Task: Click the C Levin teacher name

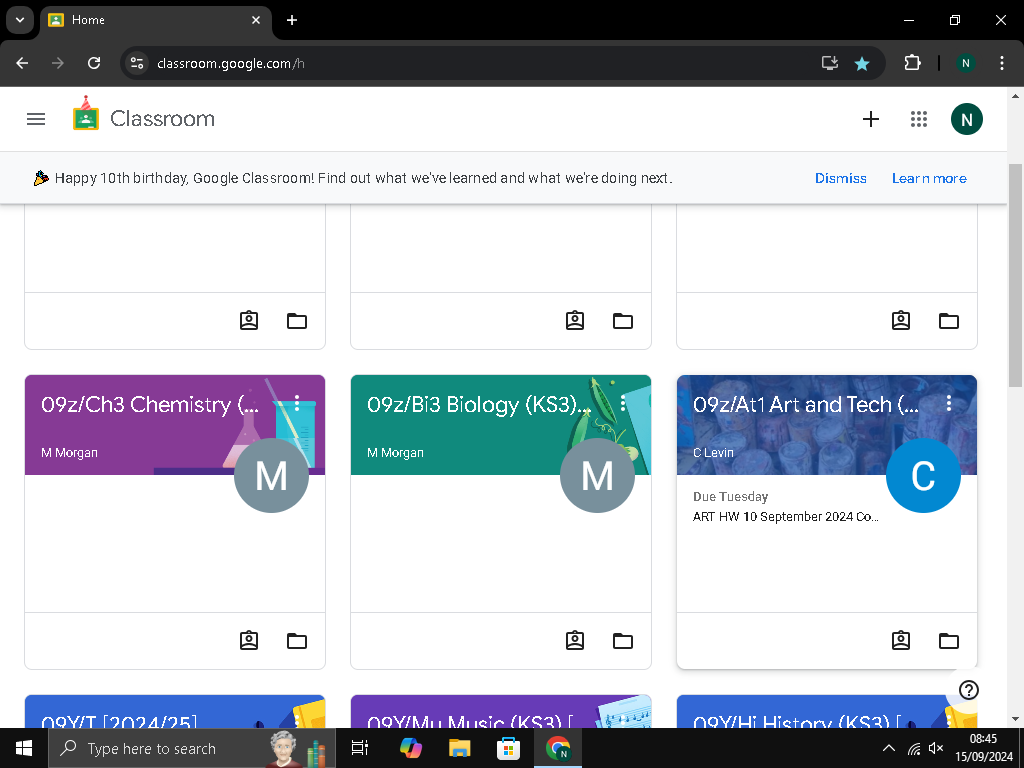Action: tap(713, 453)
